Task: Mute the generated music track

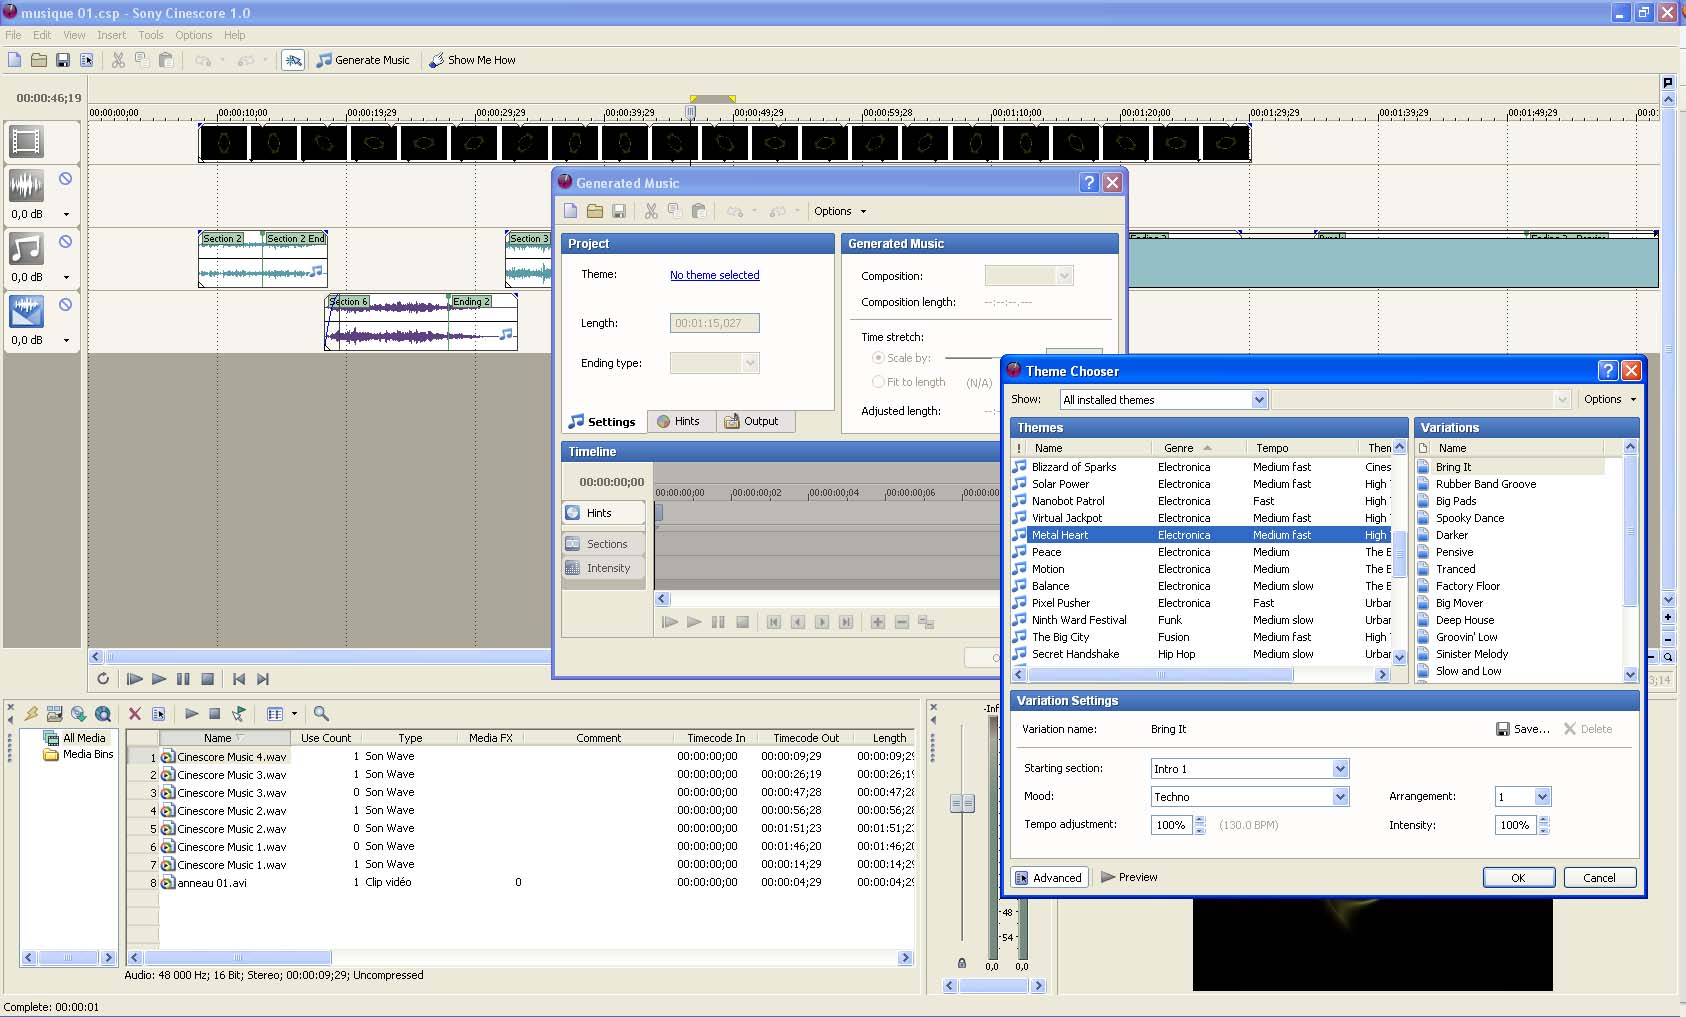Action: pyautogui.click(x=65, y=242)
